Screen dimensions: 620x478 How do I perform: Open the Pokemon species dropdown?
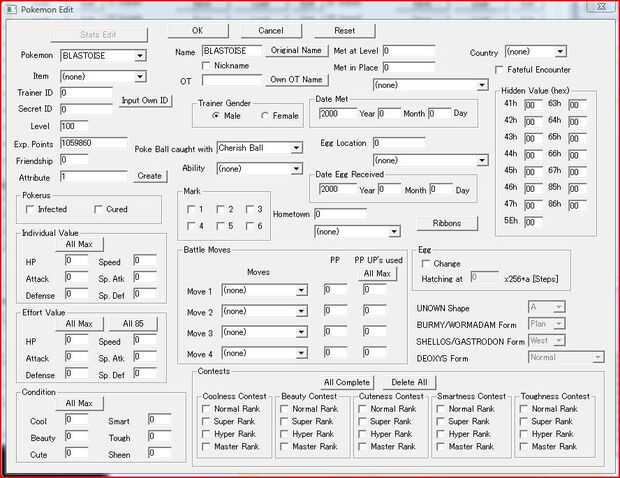(x=140, y=56)
